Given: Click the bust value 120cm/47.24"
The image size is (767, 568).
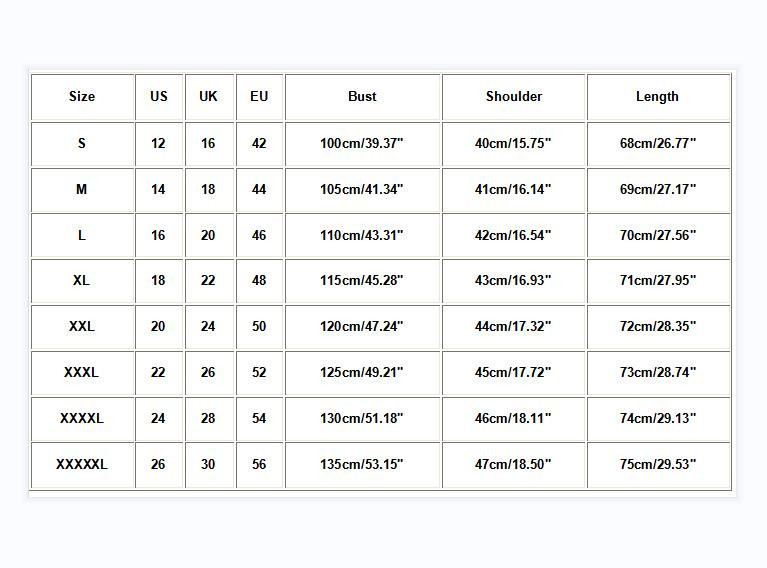Looking at the screenshot, I should click(x=362, y=326).
